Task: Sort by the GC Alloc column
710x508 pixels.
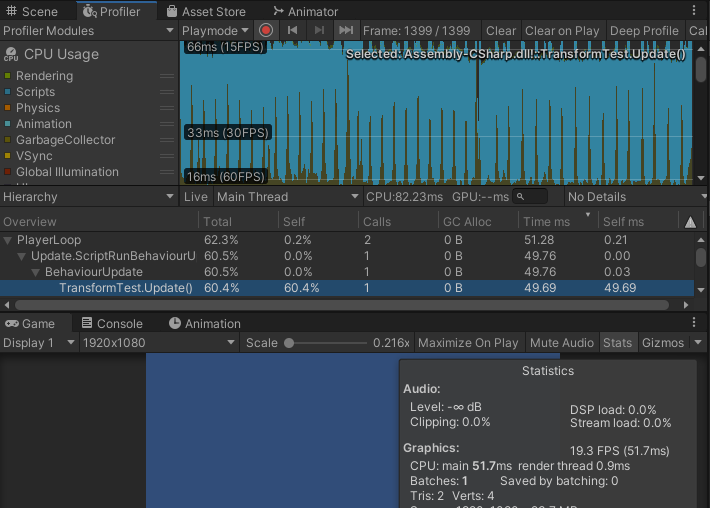Action: point(478,221)
